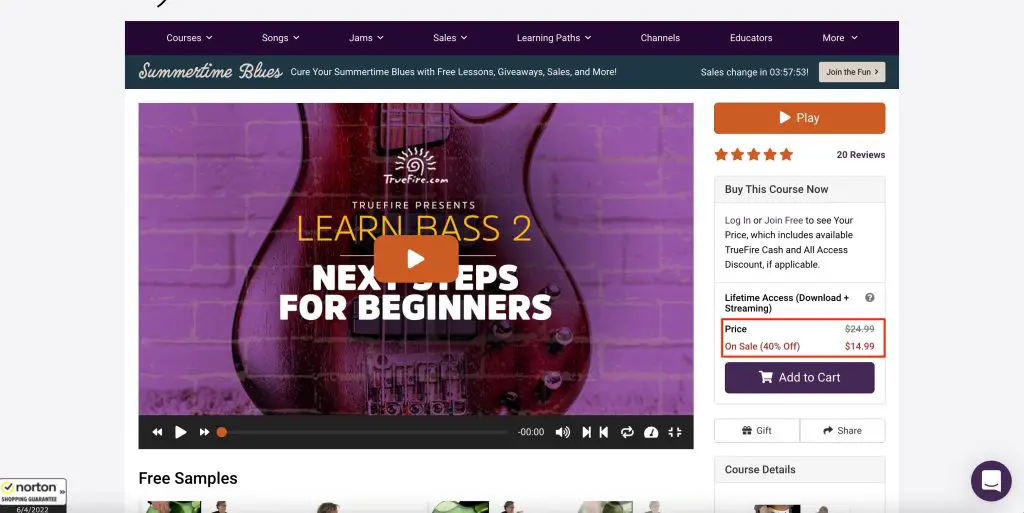
Task: Click the $14.99 sale price
Action: point(859,347)
